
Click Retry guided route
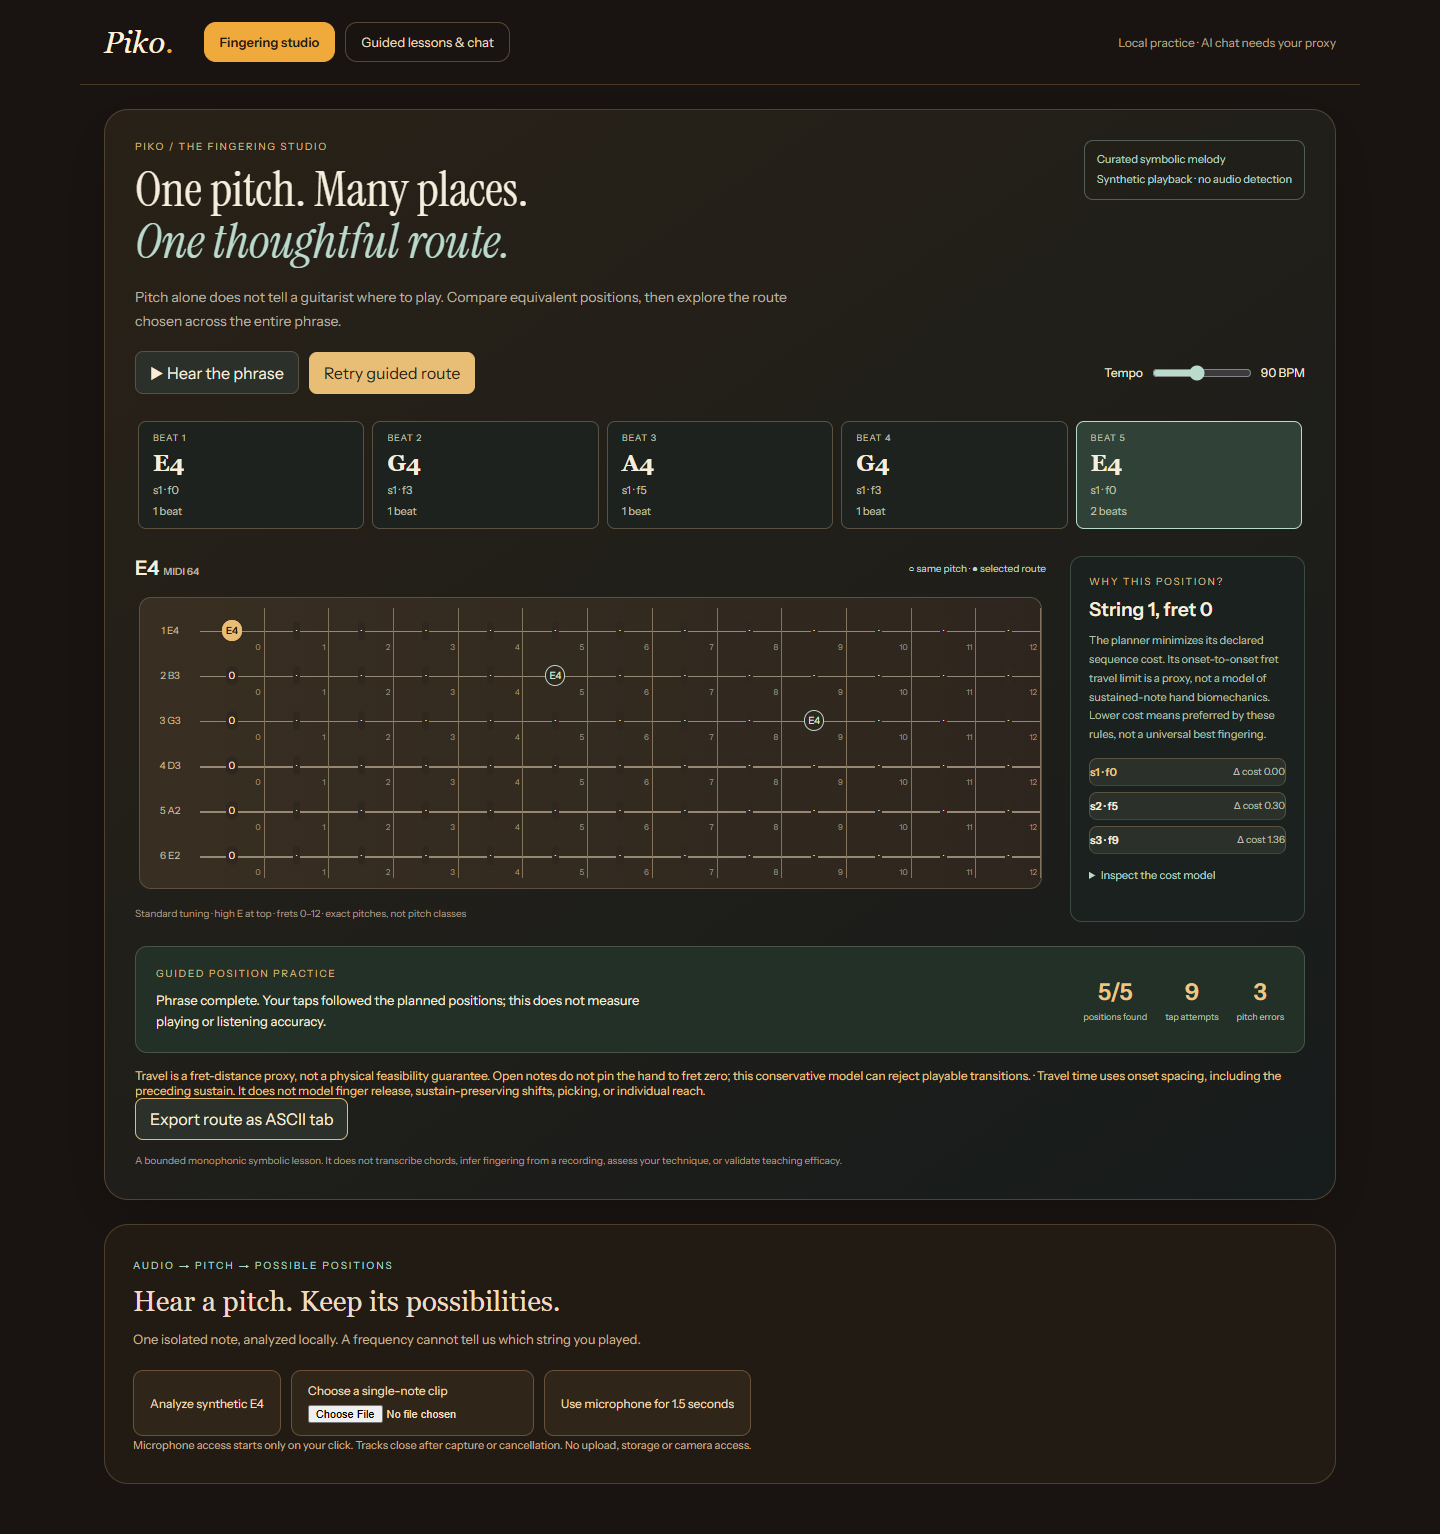point(392,373)
